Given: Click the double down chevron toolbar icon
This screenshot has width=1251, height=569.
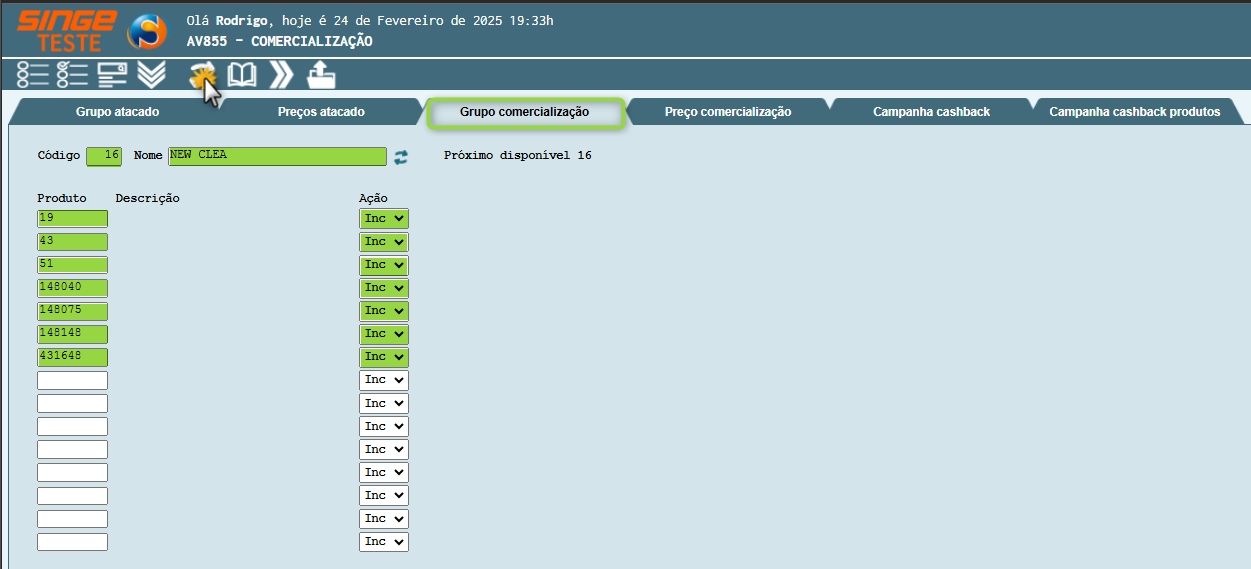Looking at the screenshot, I should tap(151, 75).
